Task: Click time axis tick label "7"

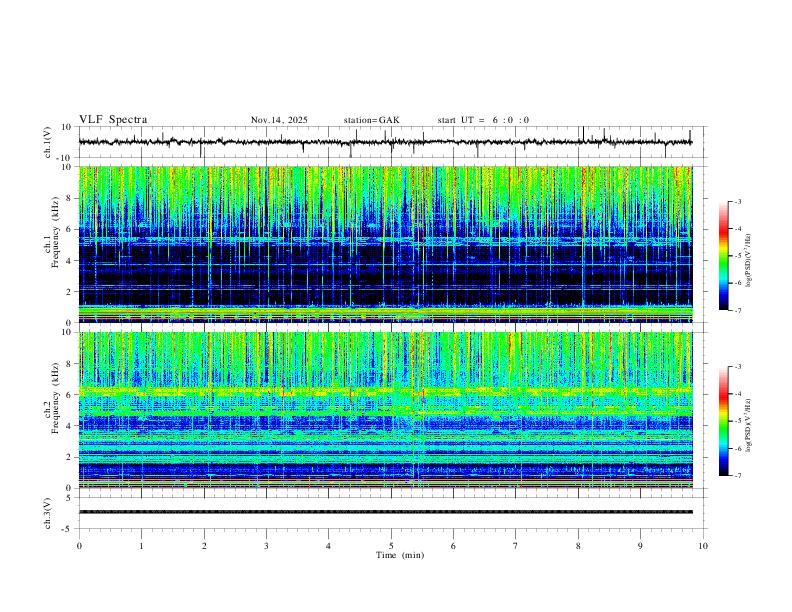Action: [516, 546]
